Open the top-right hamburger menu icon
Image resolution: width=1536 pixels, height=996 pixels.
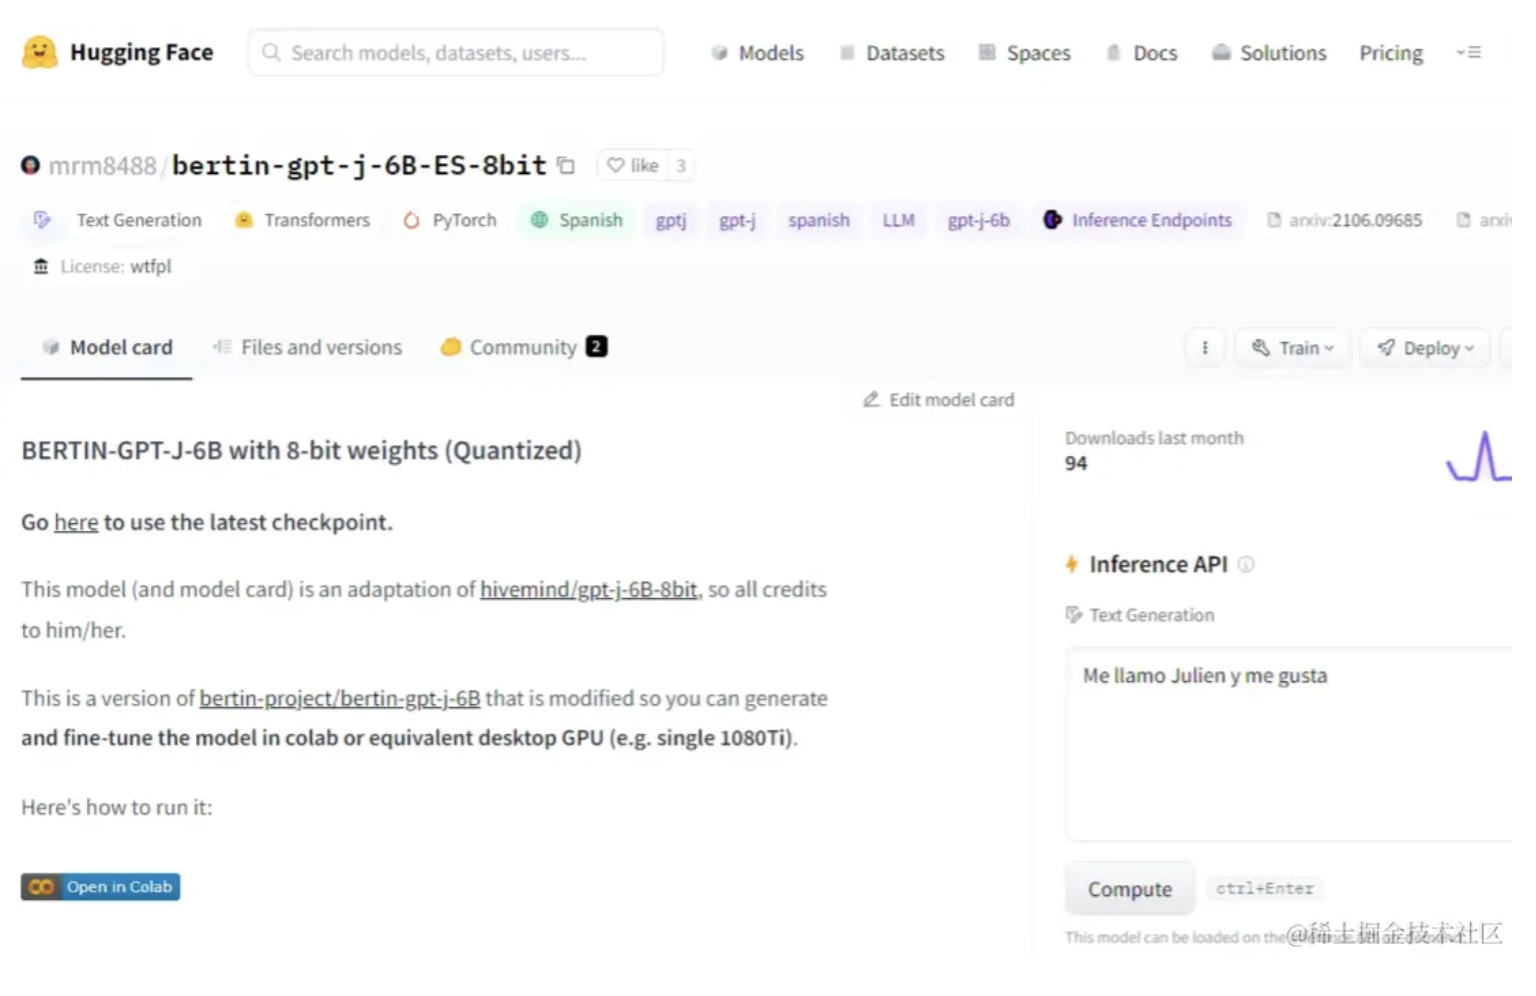click(1468, 52)
